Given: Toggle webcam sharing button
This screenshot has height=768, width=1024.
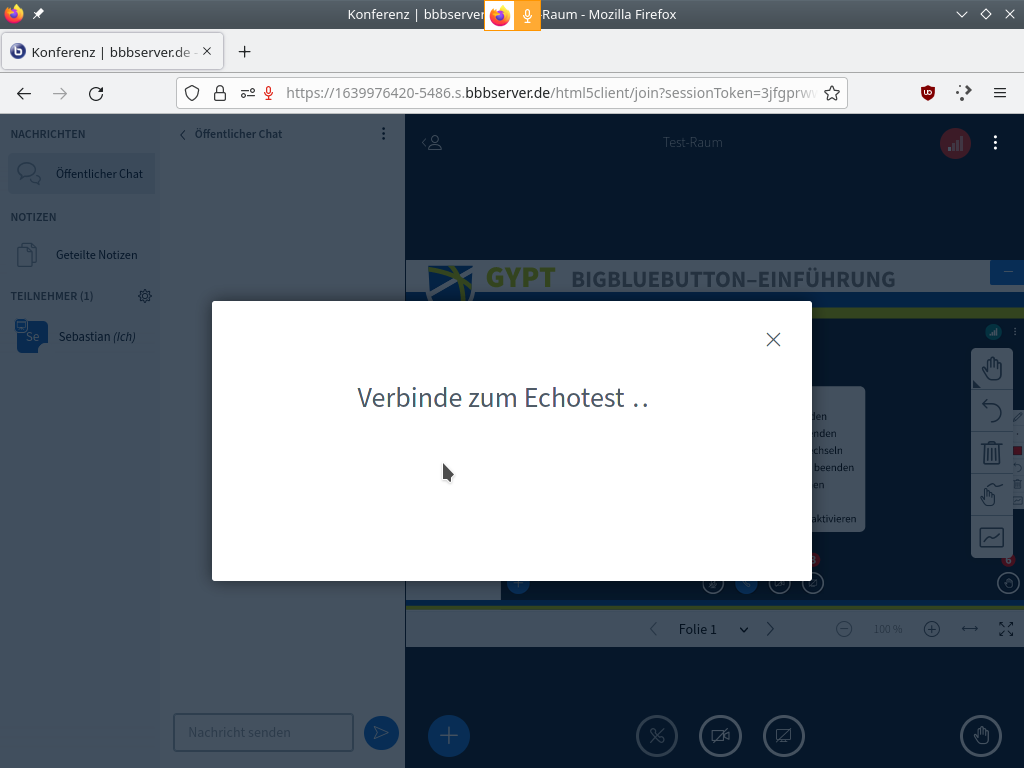Looking at the screenshot, I should (x=720, y=736).
